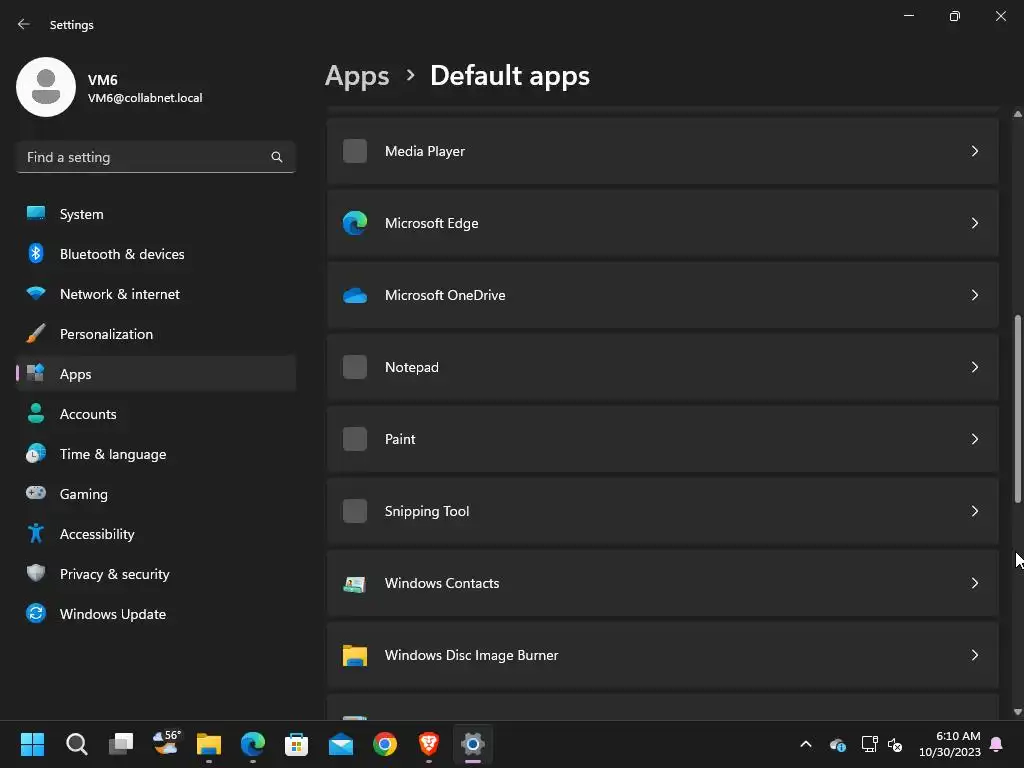Click the vertical scrollbar thumb

point(1017,409)
